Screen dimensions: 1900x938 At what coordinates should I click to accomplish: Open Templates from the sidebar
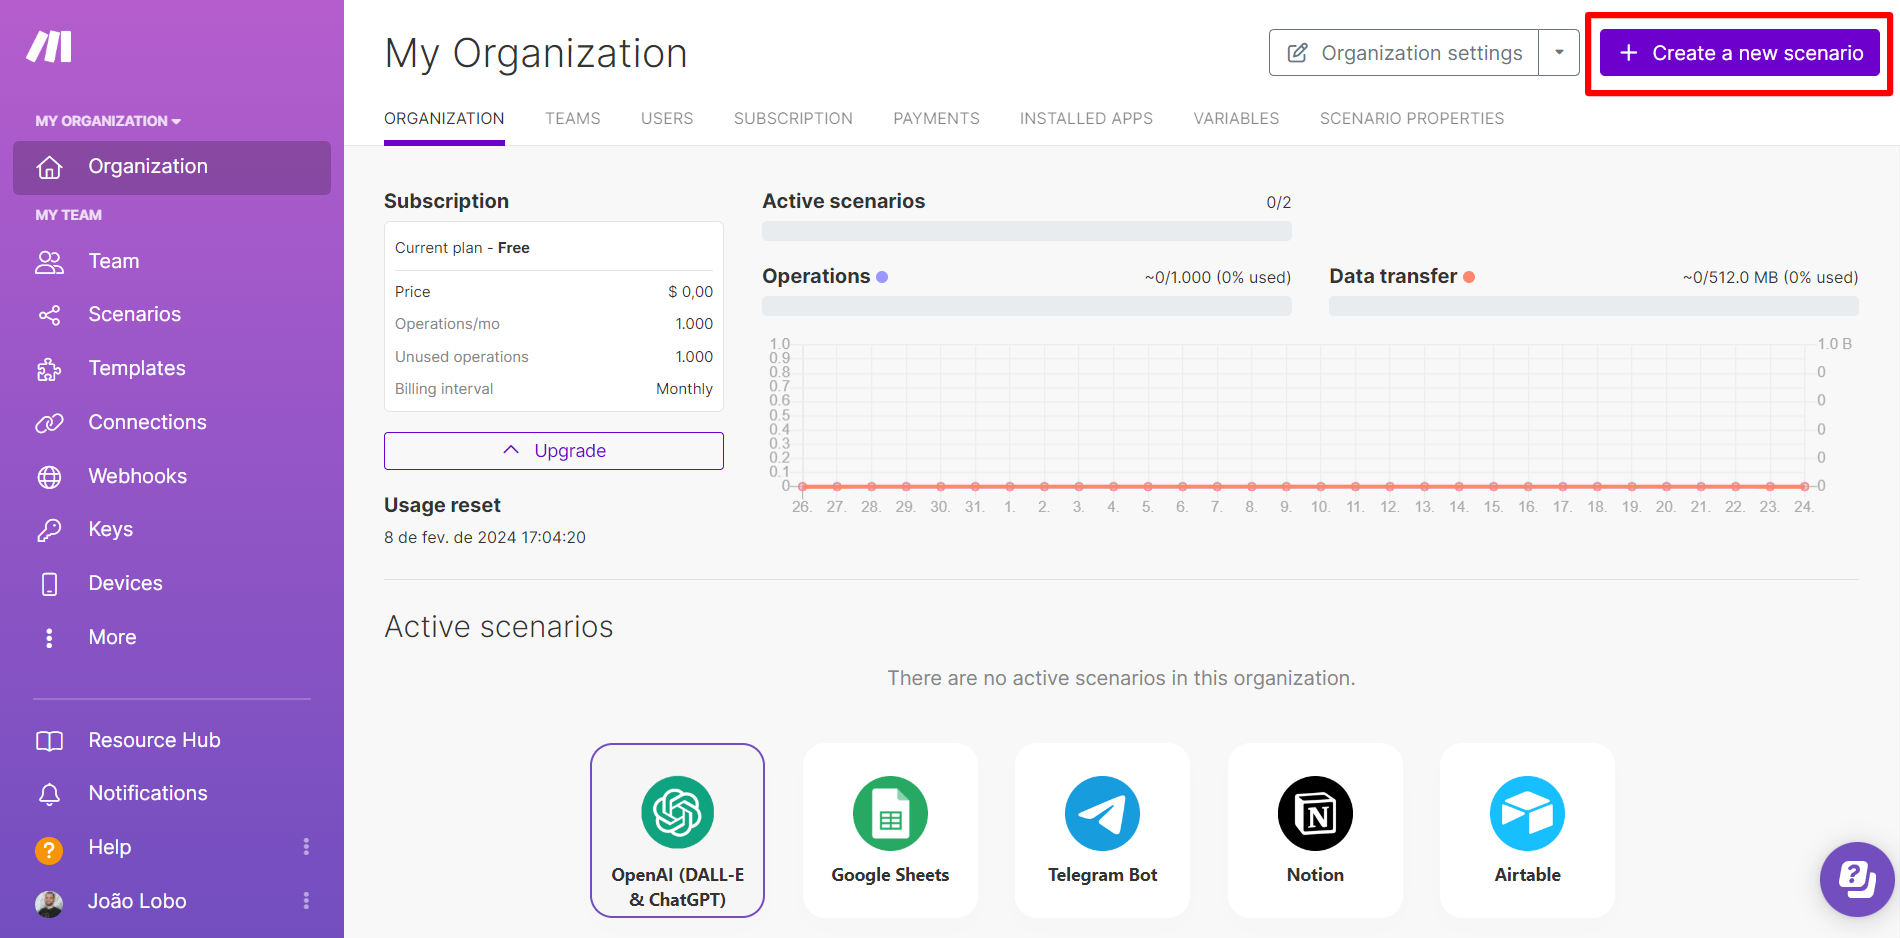tap(137, 369)
